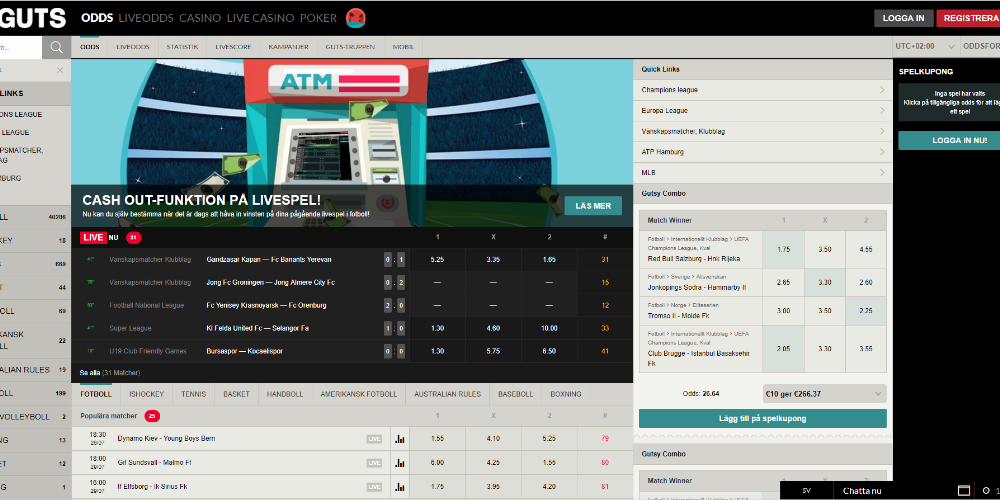
Task: Expand the MLB quick link
Action: click(x=763, y=173)
